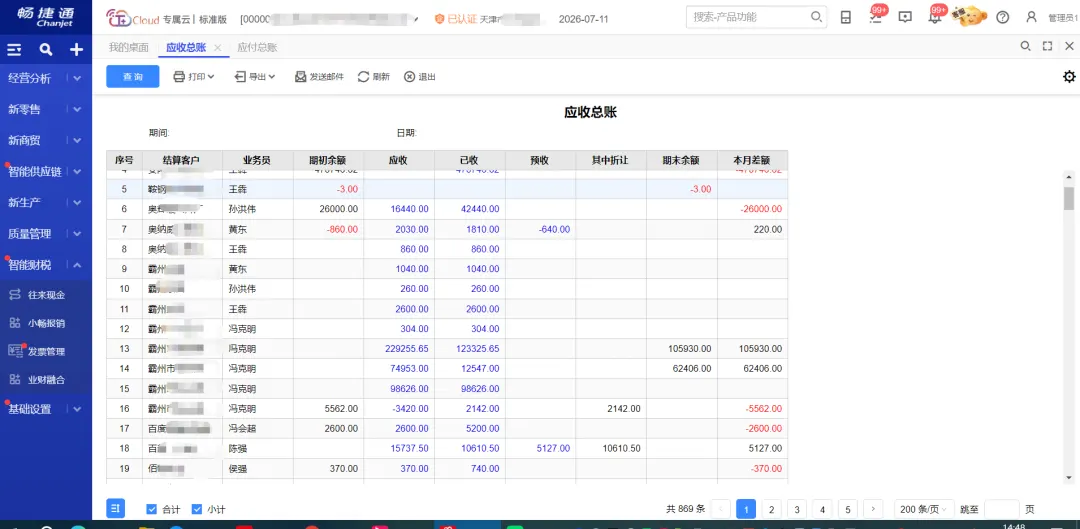1080x529 pixels.
Task: Open the mobile device icon in header
Action: [x=846, y=17]
